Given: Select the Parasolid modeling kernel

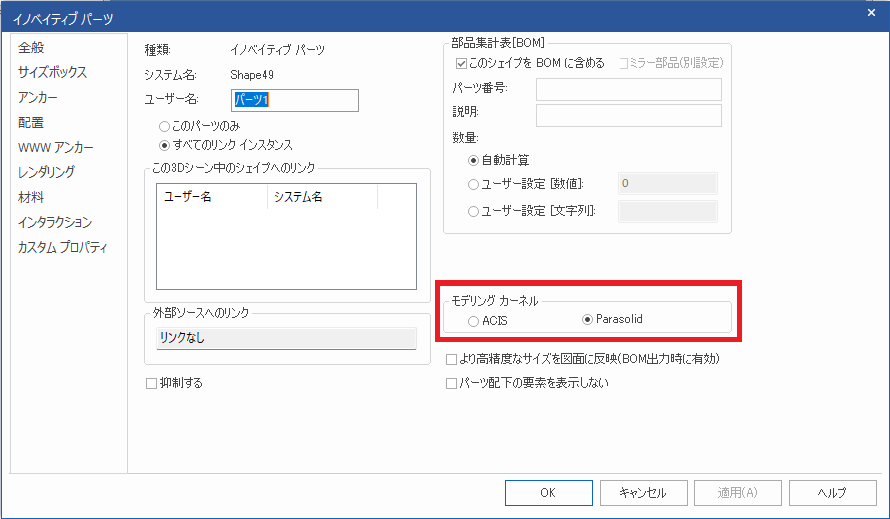Looking at the screenshot, I should point(587,320).
